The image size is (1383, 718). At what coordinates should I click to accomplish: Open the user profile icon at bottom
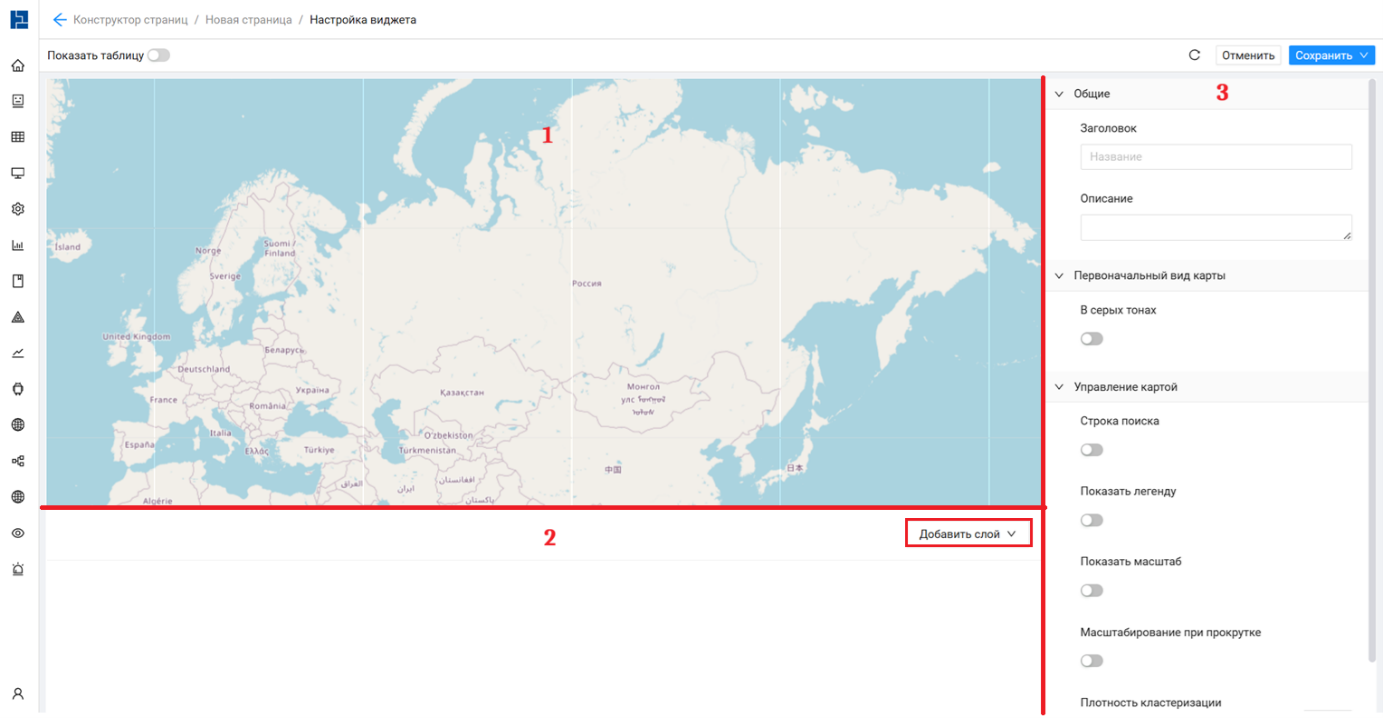pyautogui.click(x=18, y=694)
